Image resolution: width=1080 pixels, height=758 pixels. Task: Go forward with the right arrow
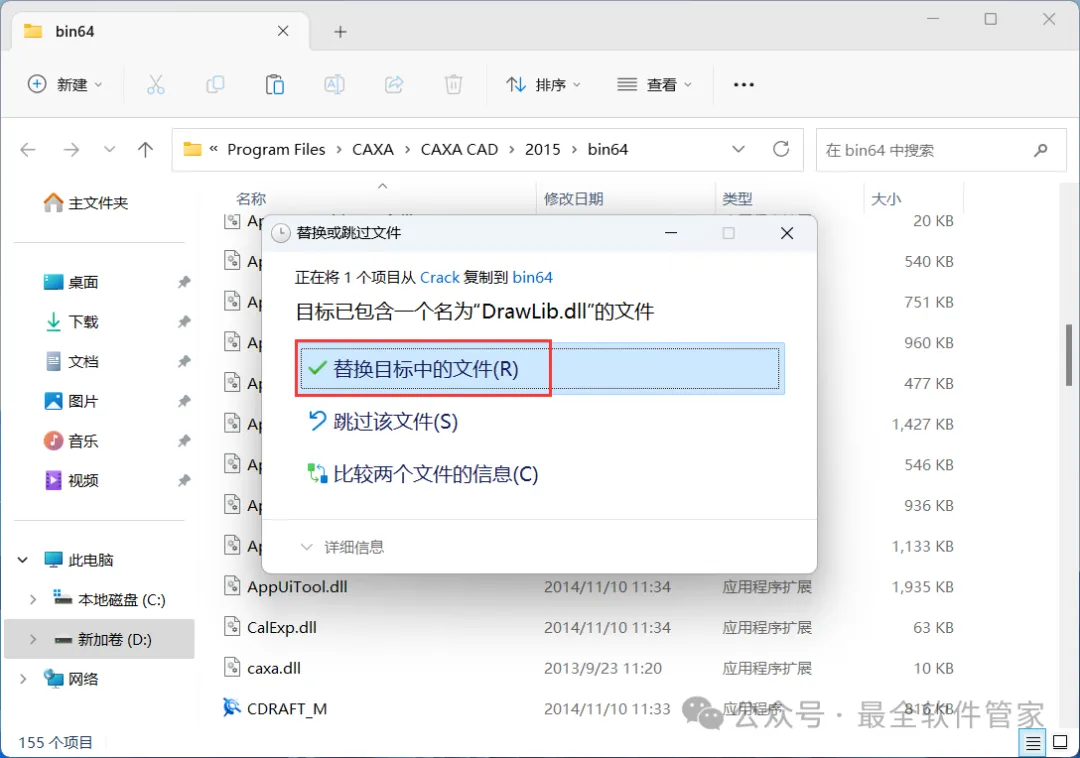(71, 149)
